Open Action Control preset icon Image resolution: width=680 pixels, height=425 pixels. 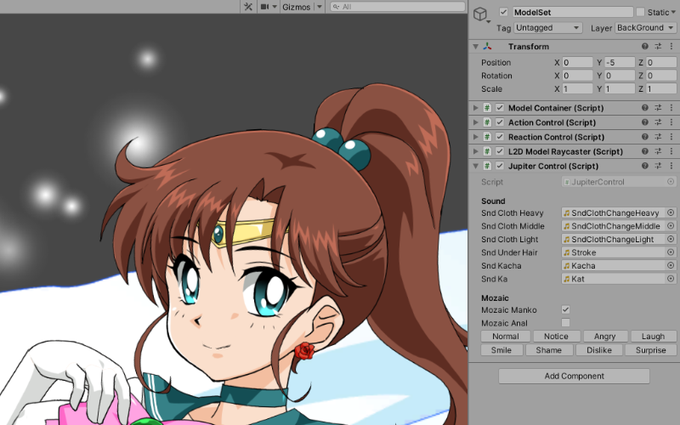(658, 122)
